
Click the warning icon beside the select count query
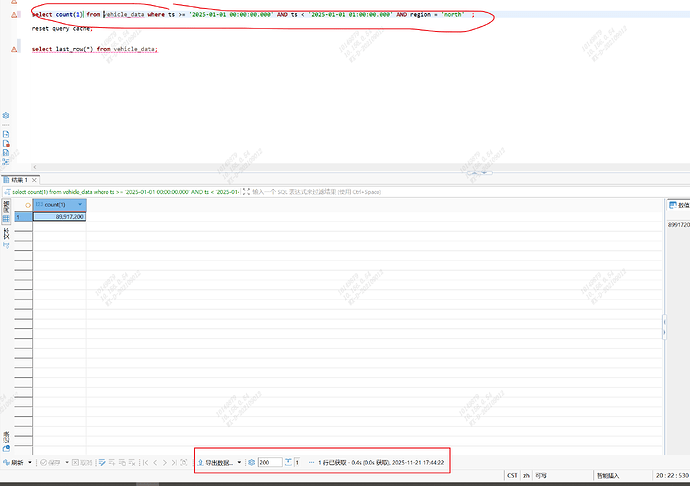[14, 15]
